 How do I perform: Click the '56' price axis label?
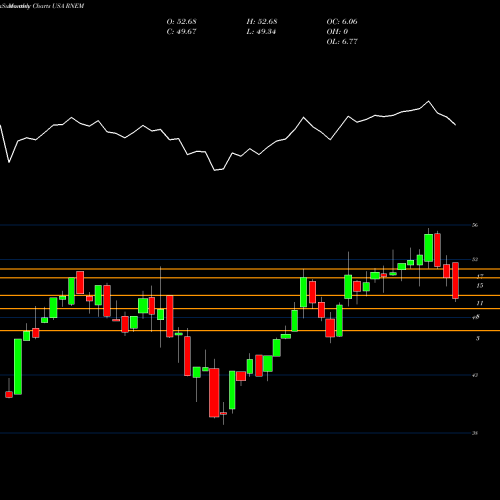coord(475,225)
